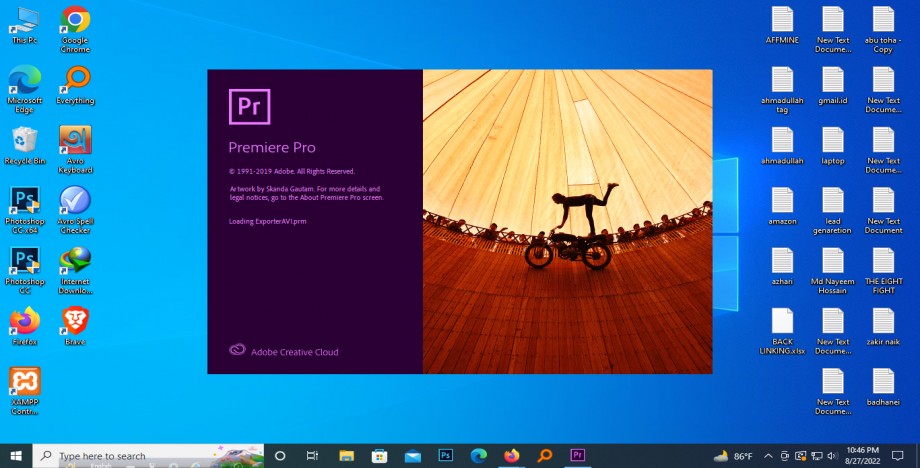
Task: Click the Photoshop taskbar button
Action: (446, 456)
